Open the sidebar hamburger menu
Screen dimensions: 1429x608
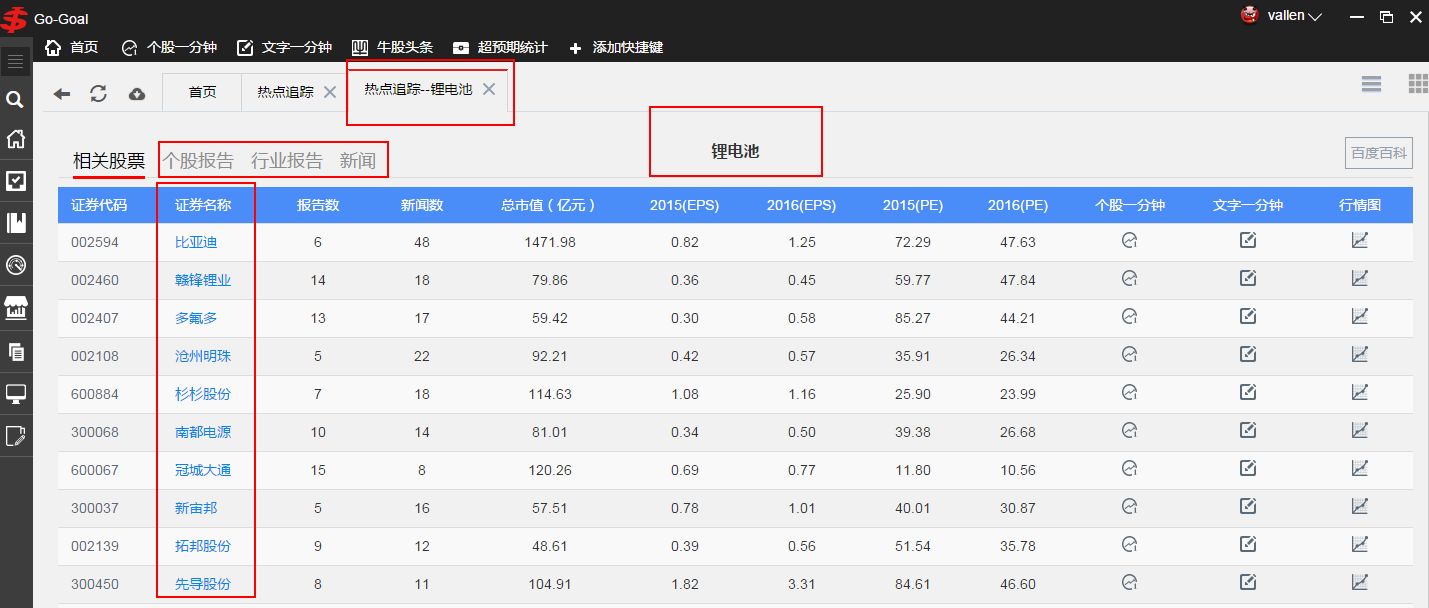pos(15,62)
